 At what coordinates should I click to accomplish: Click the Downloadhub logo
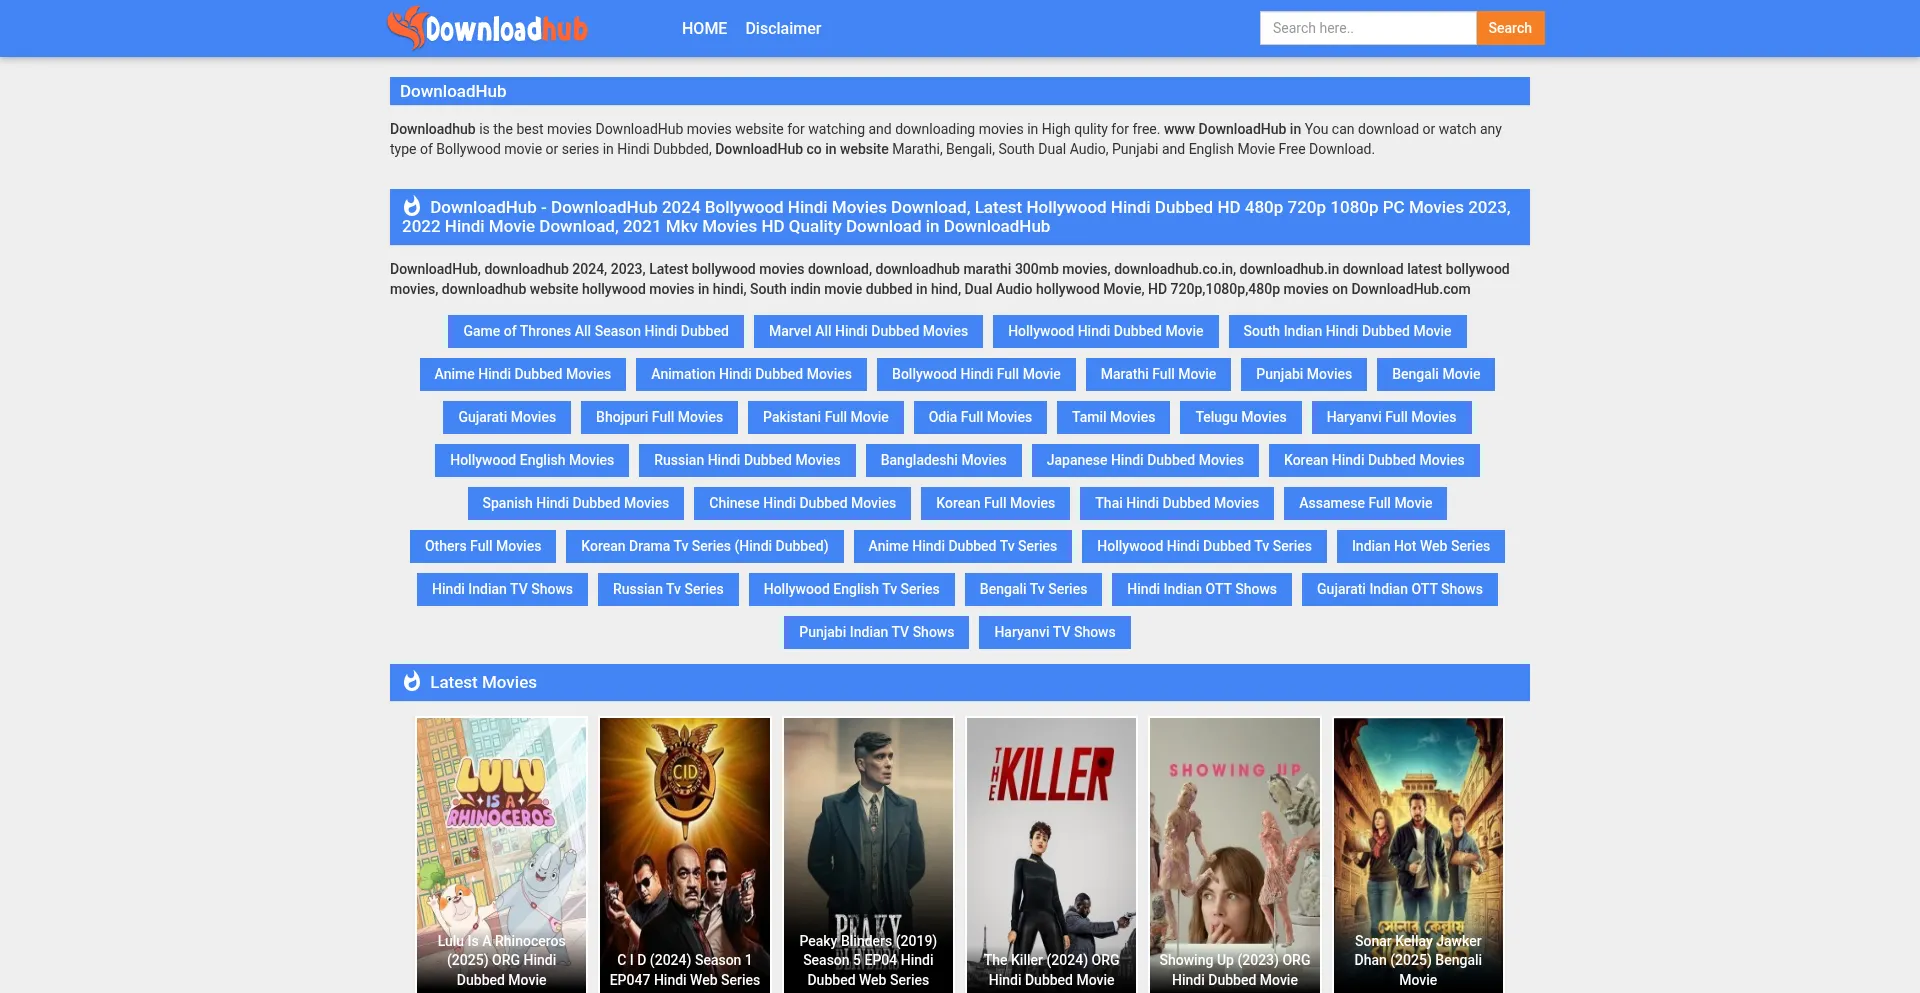coord(488,28)
